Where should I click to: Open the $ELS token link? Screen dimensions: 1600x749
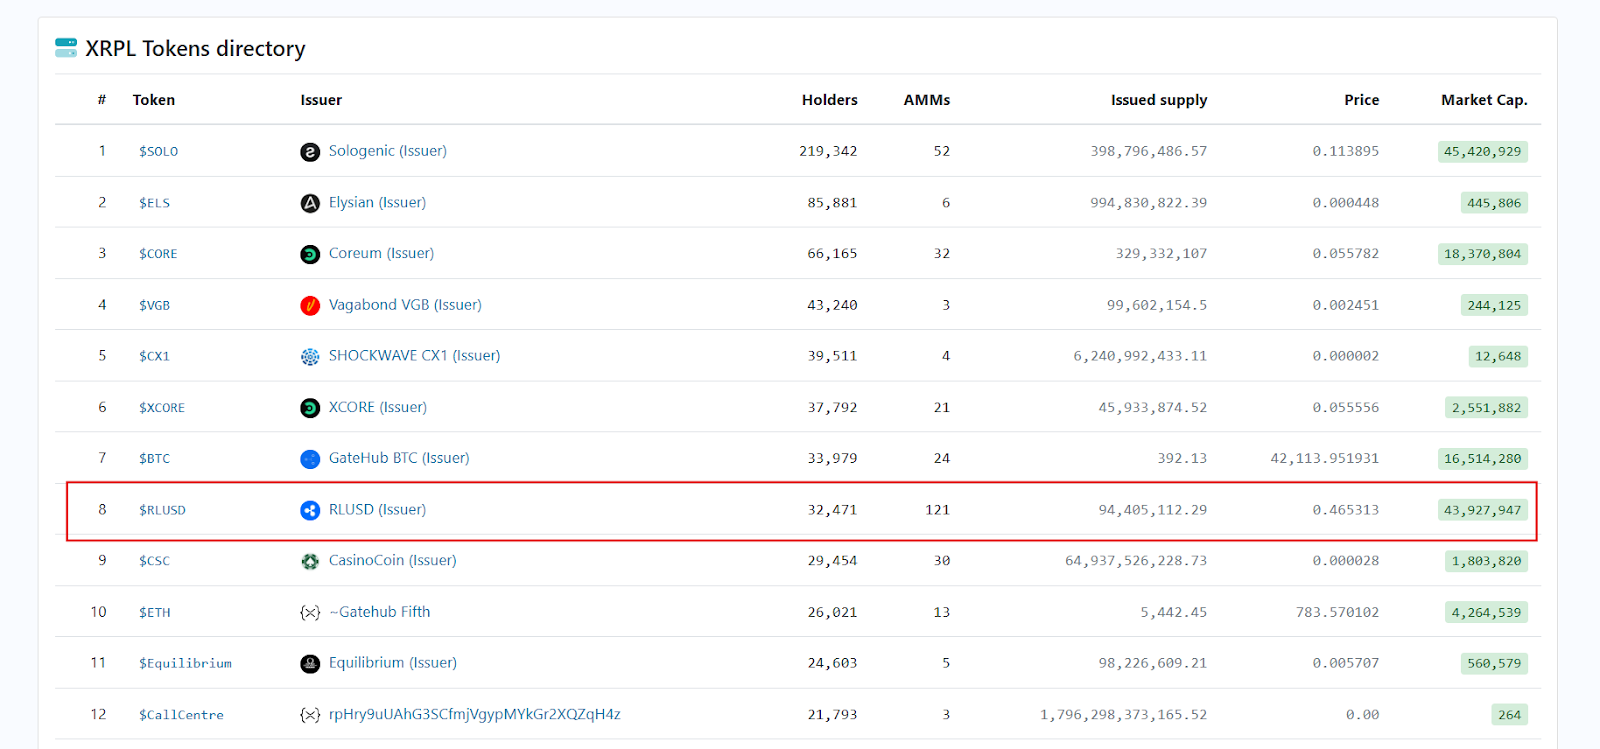[154, 203]
